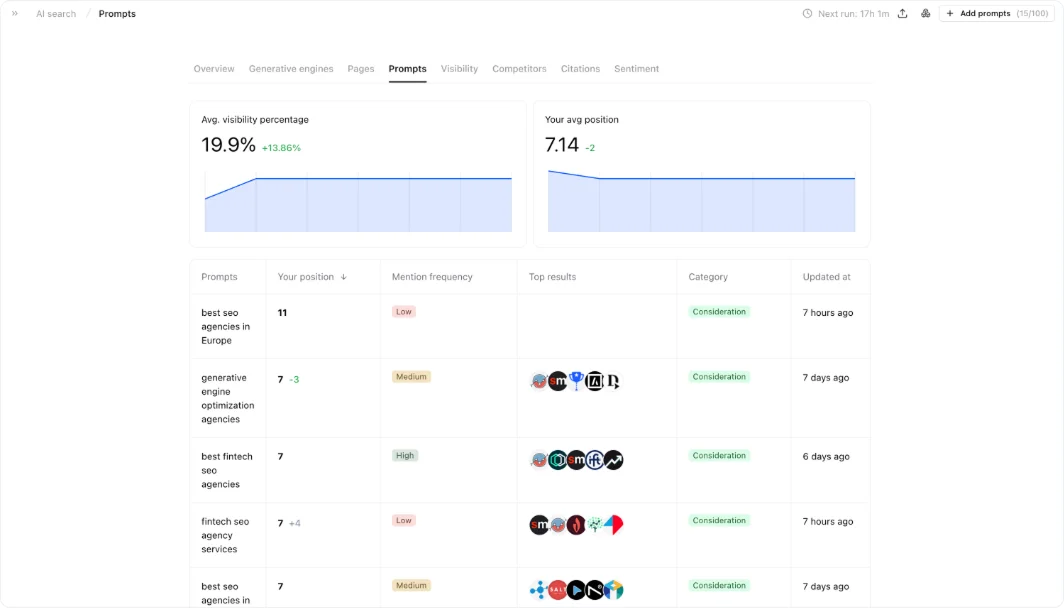Click blue molecule logo in last row
This screenshot has height=608, width=1064.
click(x=539, y=590)
